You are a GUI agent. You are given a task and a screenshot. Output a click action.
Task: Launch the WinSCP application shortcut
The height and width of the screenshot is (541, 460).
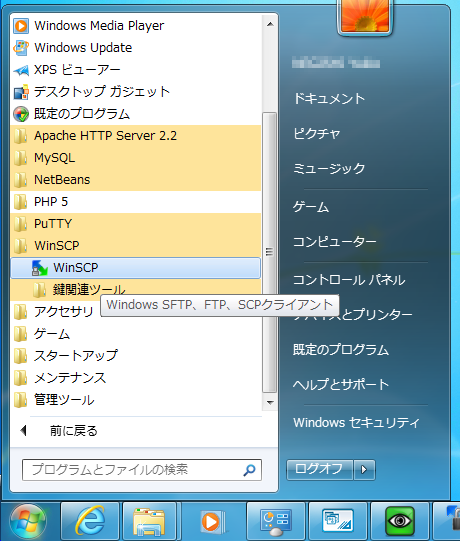pos(136,268)
